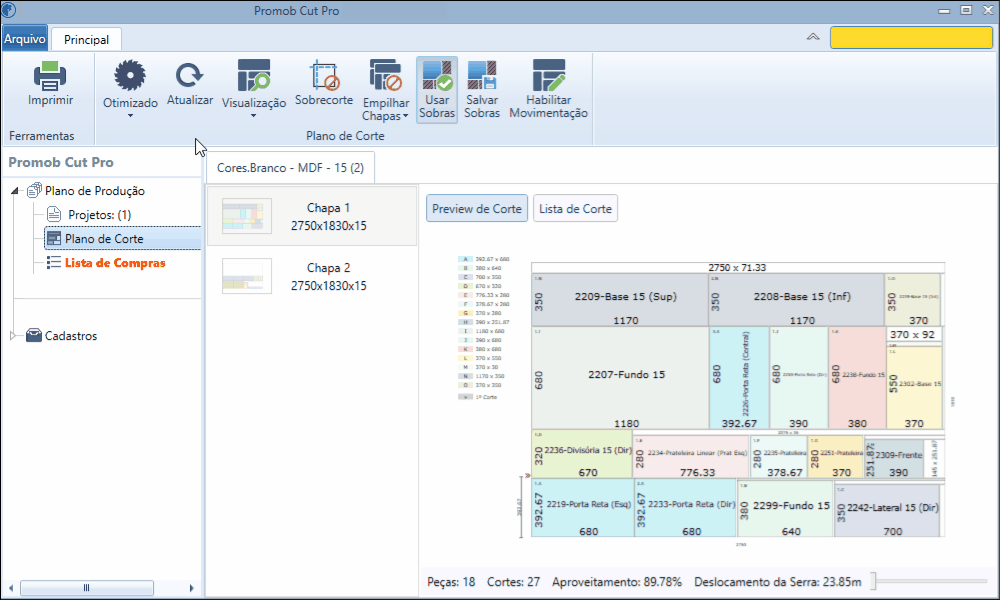Open the Empilhar Chapas dropdown arrow

[405, 116]
